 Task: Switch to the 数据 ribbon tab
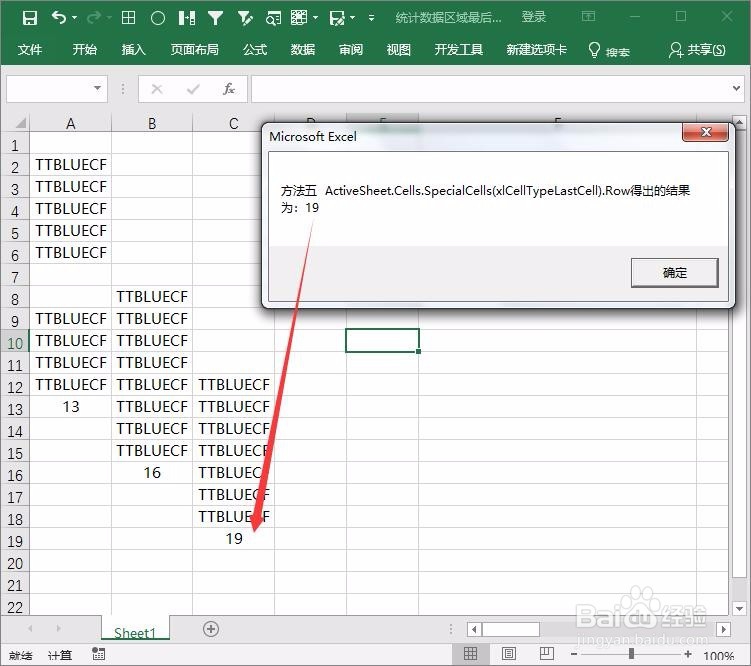click(x=303, y=49)
